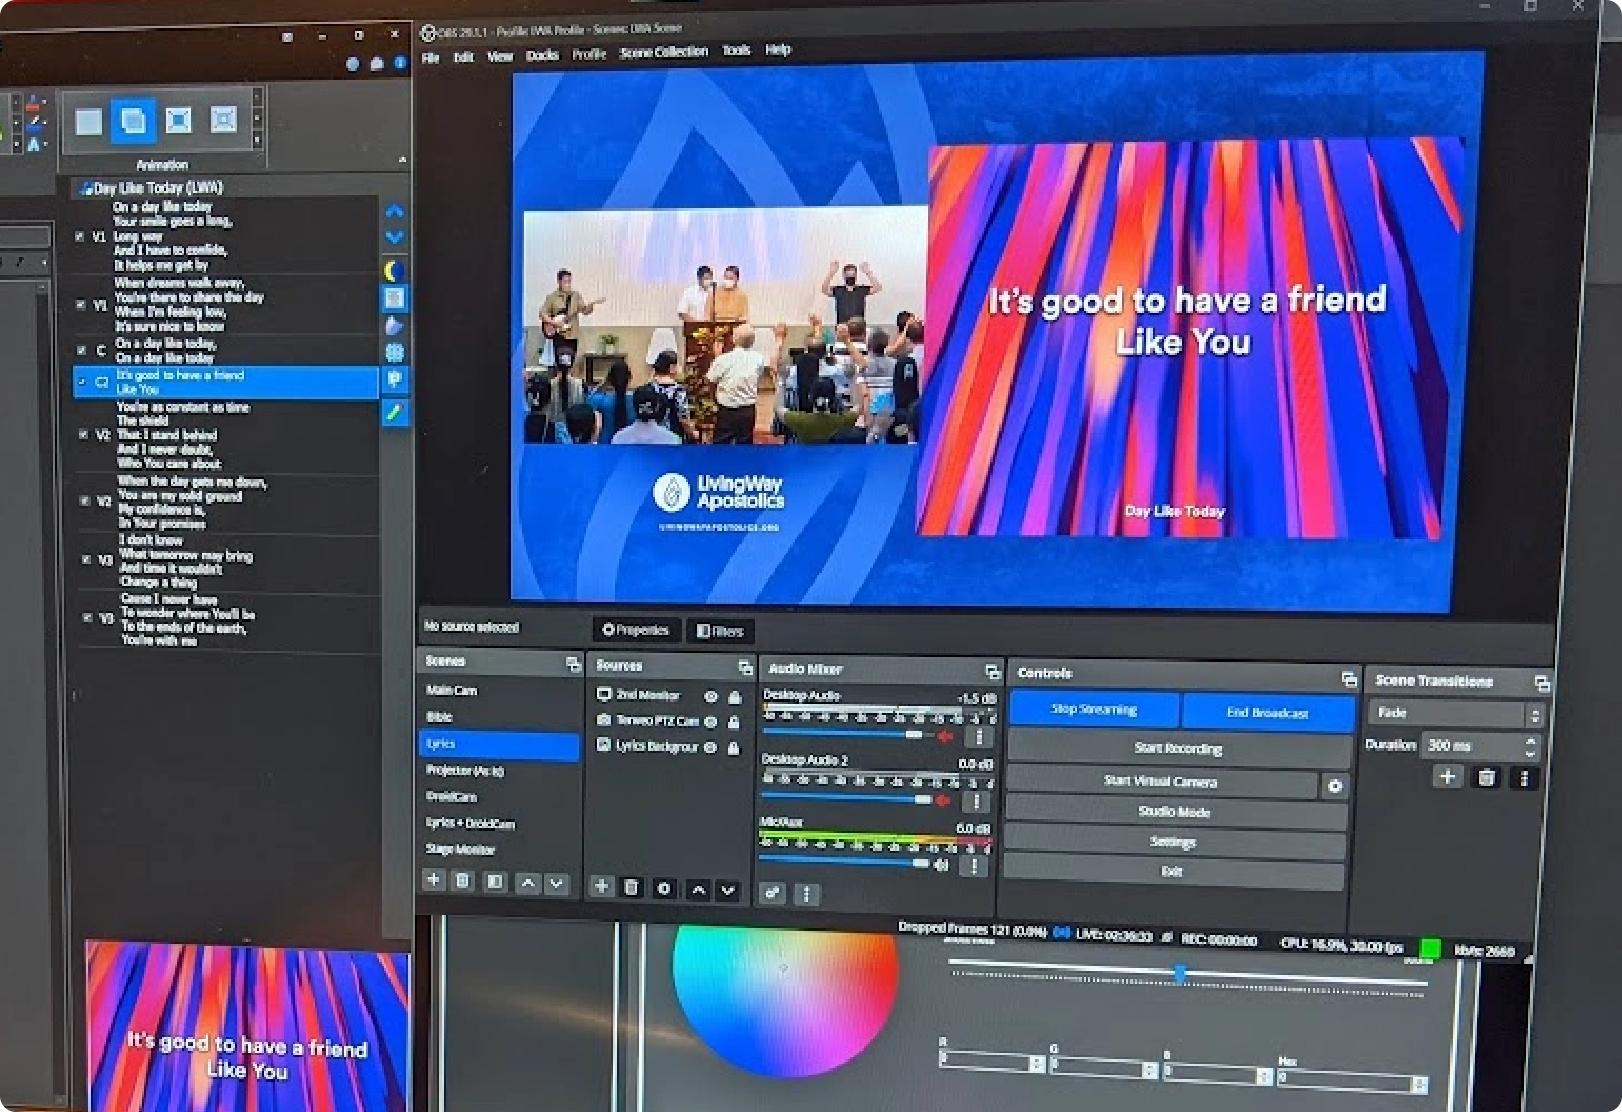Click the Stop Streaming button
Image resolution: width=1622 pixels, height=1112 pixels.
coord(1093,710)
